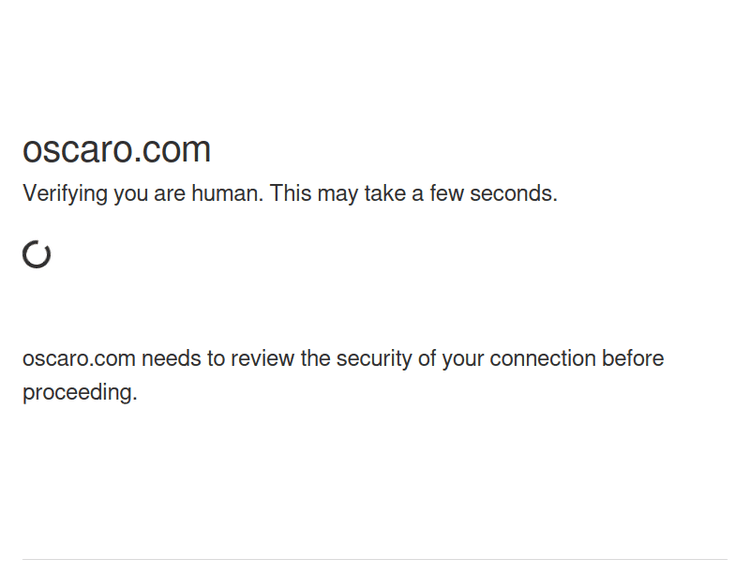750x563 pixels.
Task: Click the word "human" in the verification text
Action: pos(225,194)
